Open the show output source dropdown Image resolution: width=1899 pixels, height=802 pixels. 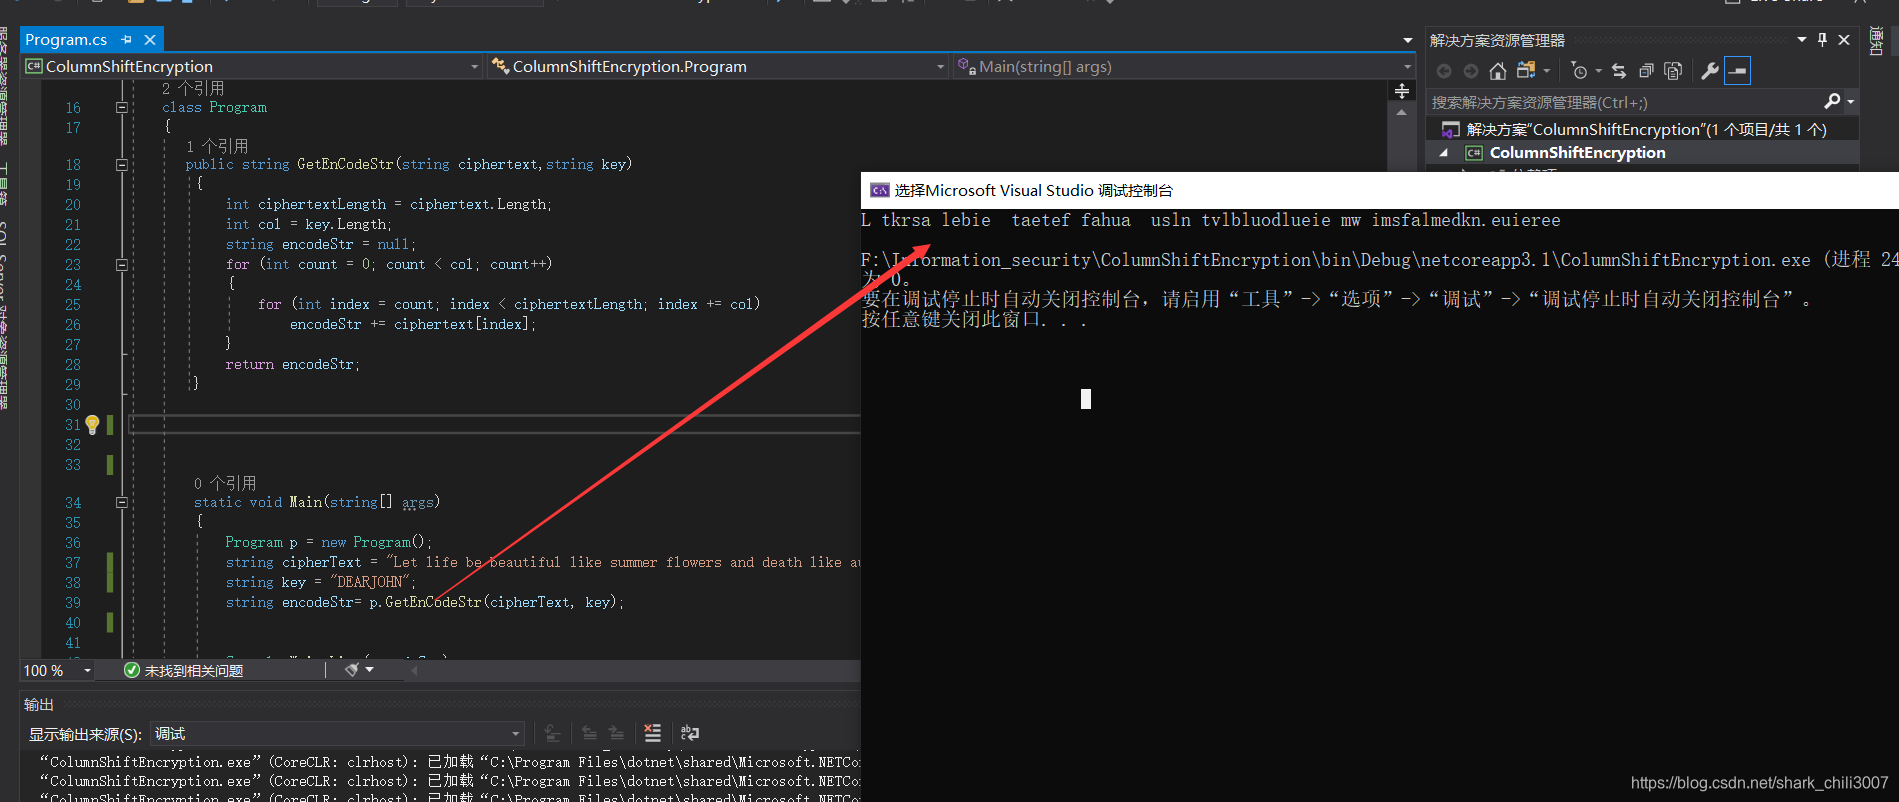click(338, 734)
